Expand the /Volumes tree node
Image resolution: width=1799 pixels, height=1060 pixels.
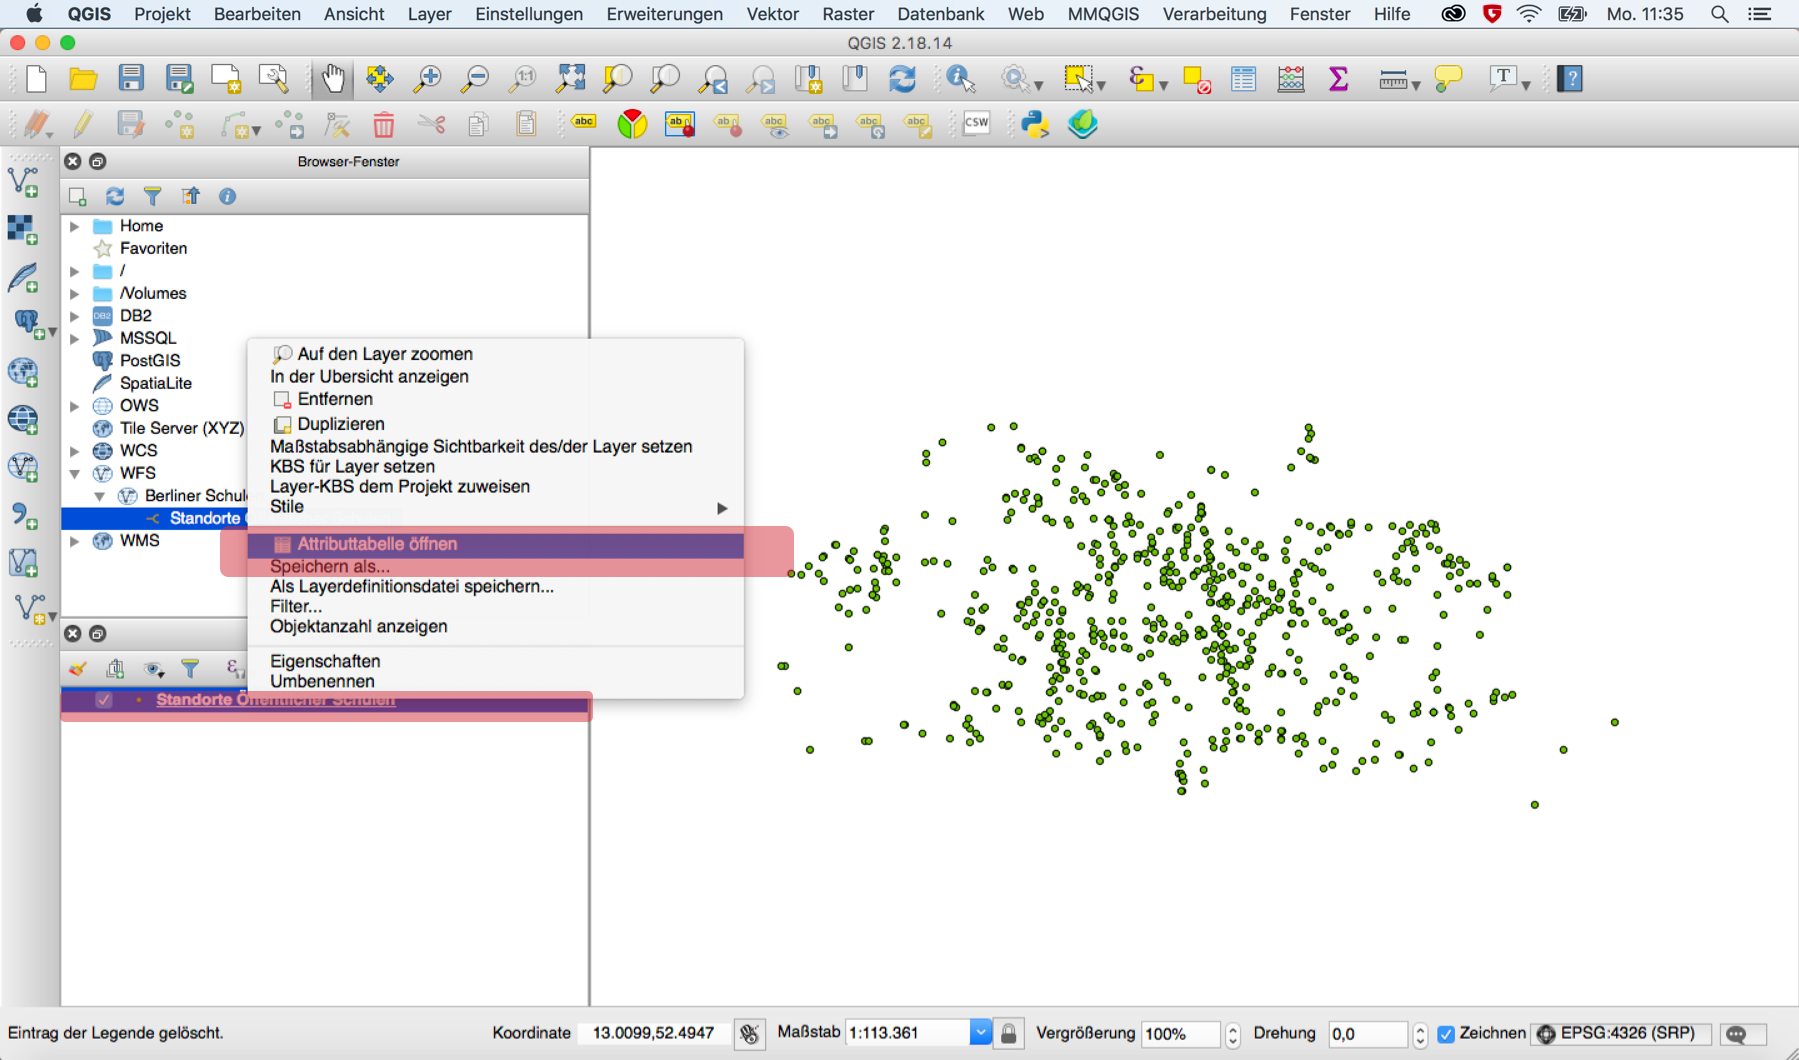[x=74, y=294]
